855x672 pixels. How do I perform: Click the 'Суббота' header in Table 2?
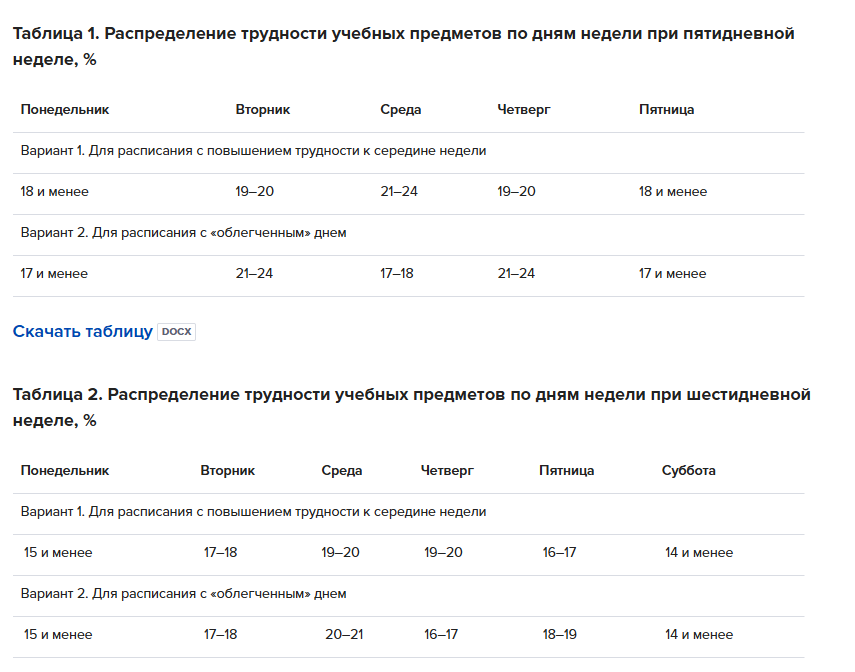(689, 471)
